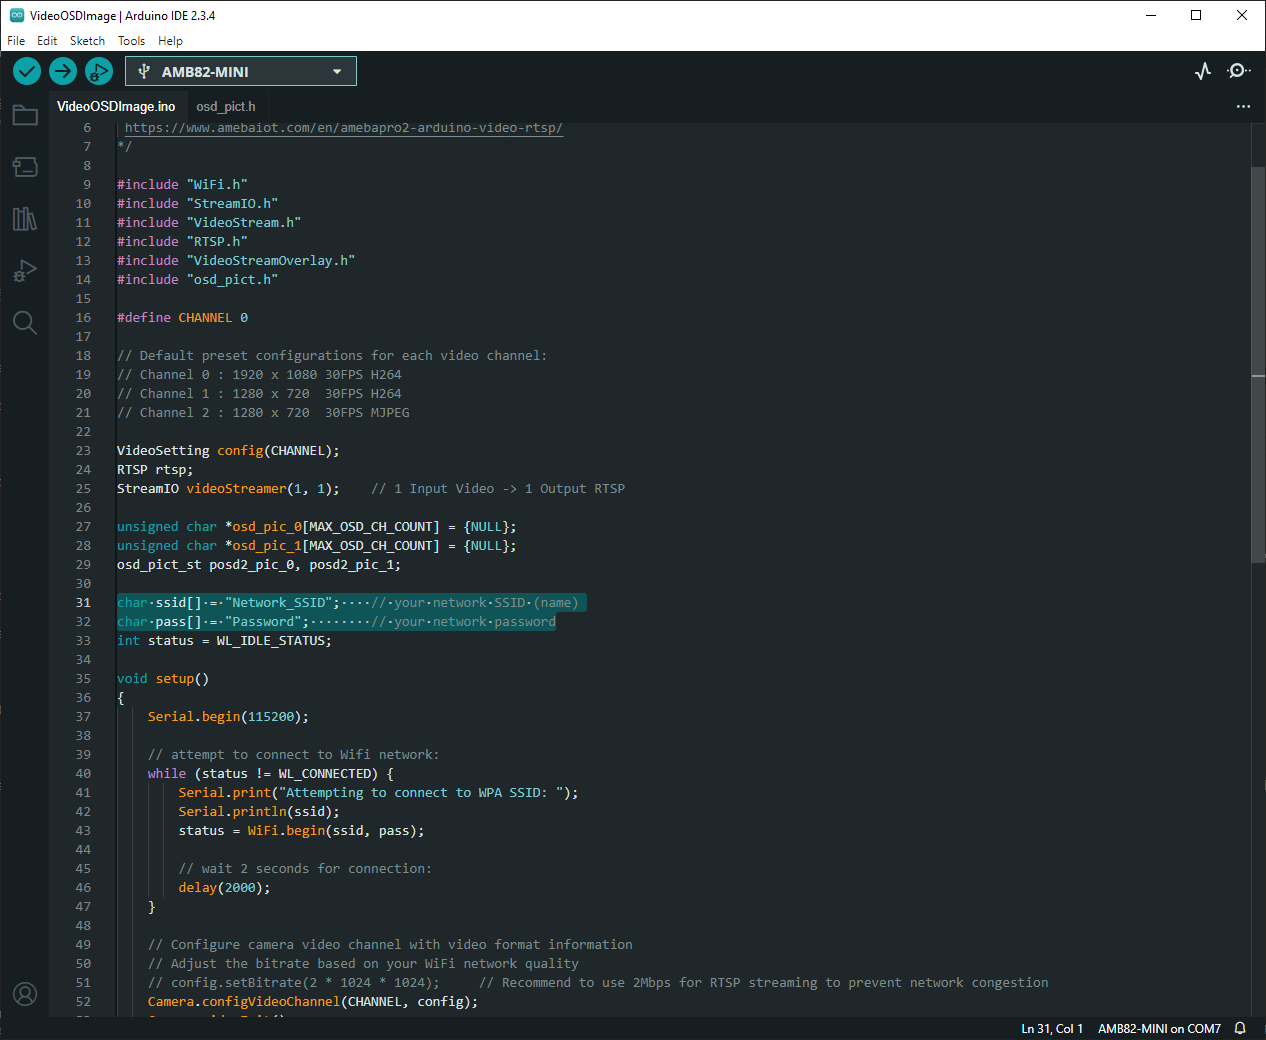Click the amebaiot.com RTSP documentation link
This screenshot has height=1040, width=1266.
[343, 128]
